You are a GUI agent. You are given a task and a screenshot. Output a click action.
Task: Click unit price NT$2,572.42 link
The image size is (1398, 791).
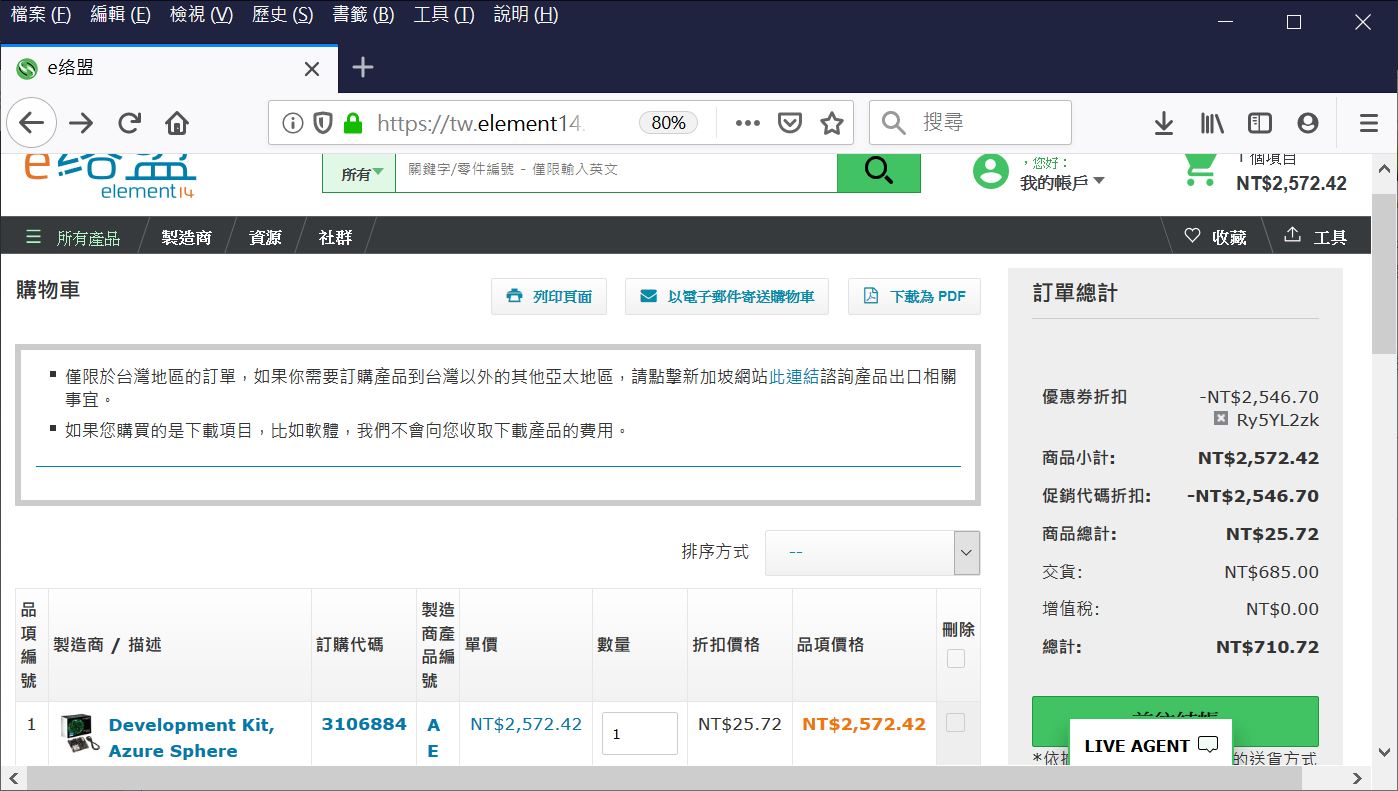click(x=526, y=724)
